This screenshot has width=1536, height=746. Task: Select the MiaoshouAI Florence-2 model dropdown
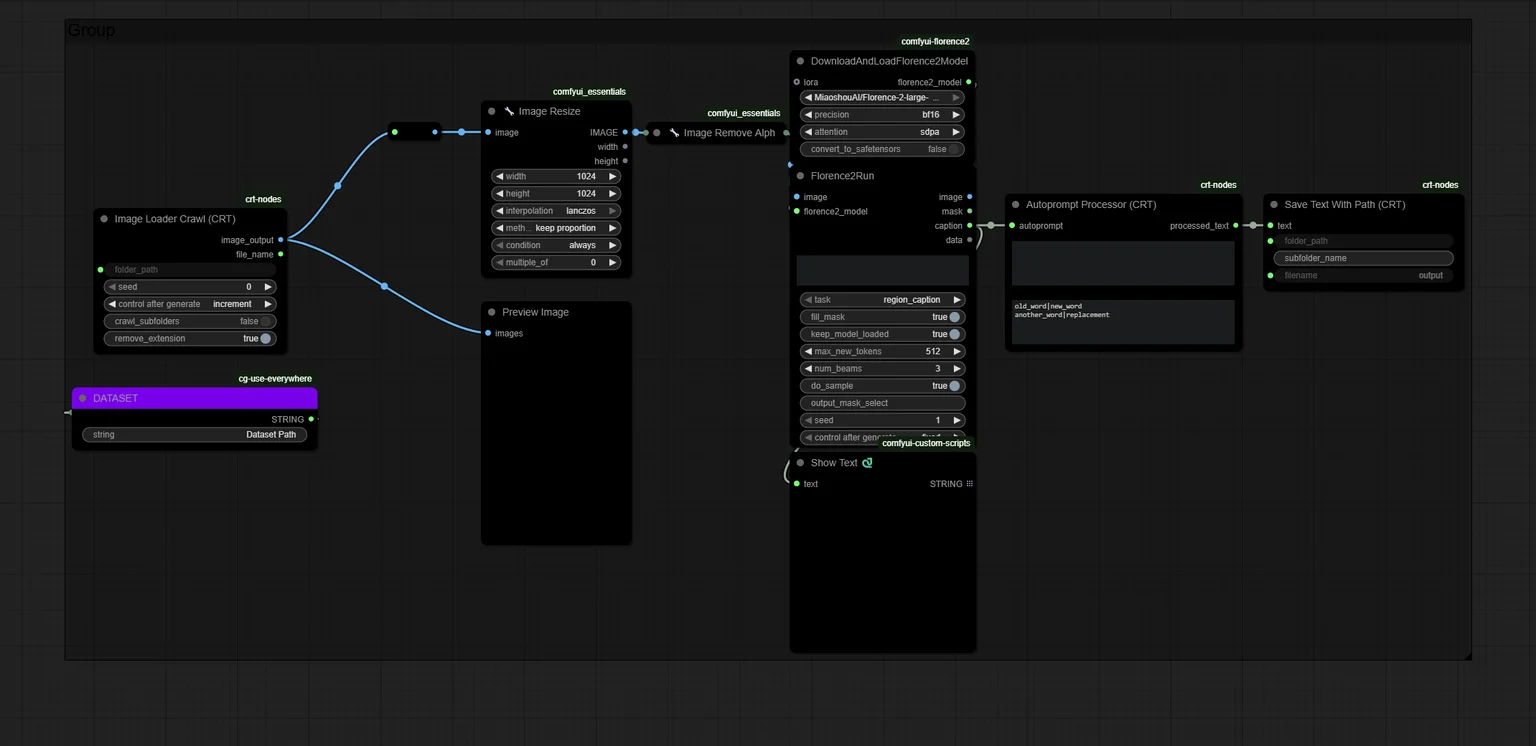(882, 98)
